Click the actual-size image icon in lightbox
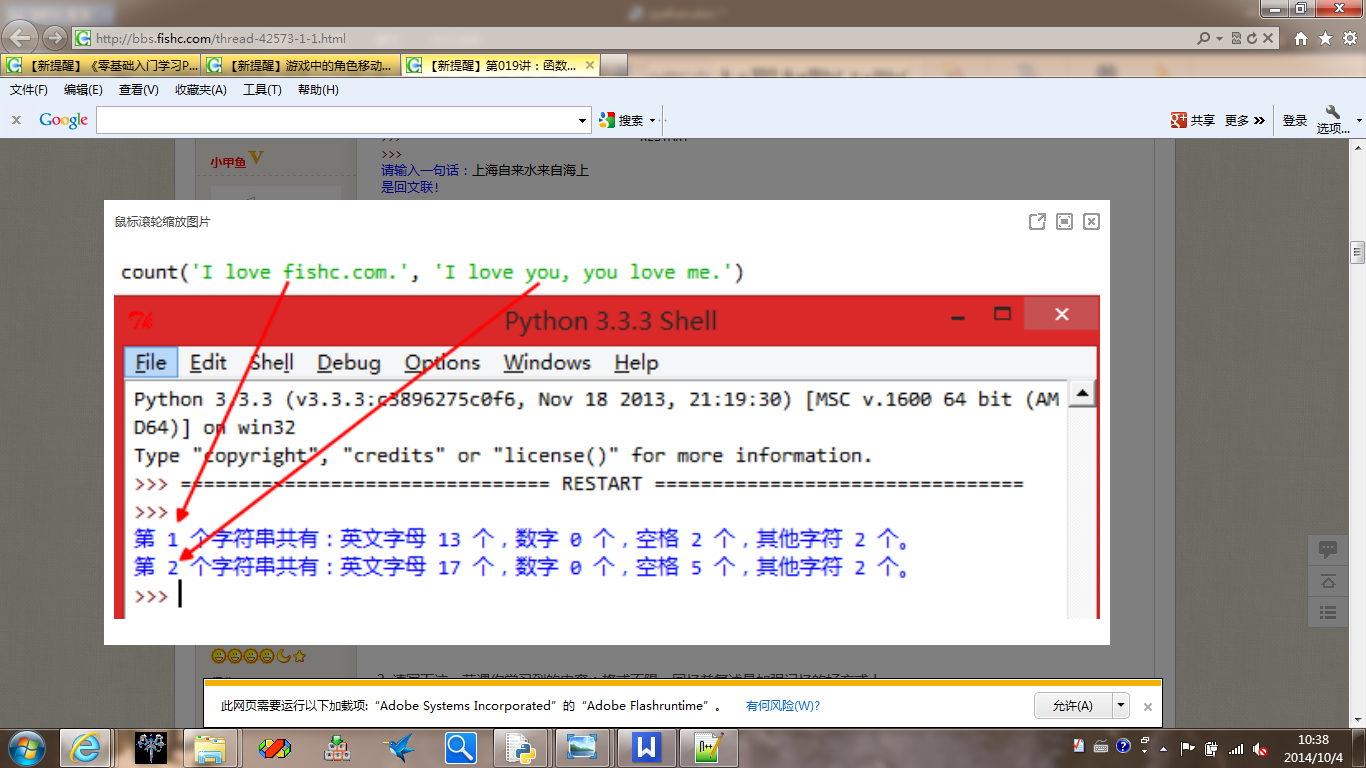The image size is (1366, 768). [1064, 222]
